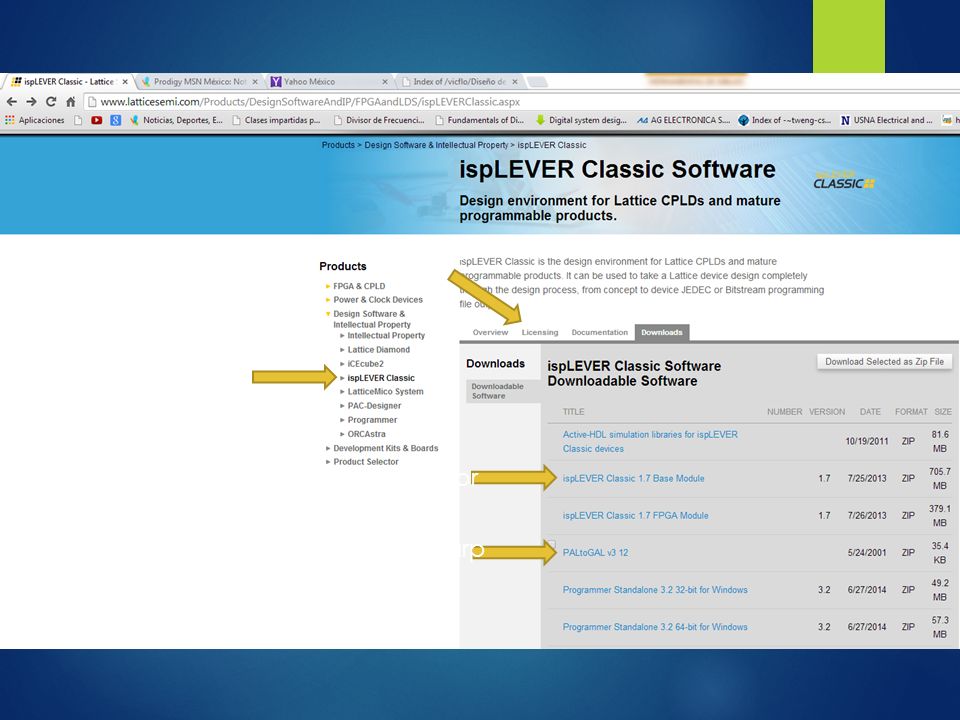Open the YouTube bookmark icon
Screen dimensions: 960x720
pyautogui.click(x=97, y=120)
